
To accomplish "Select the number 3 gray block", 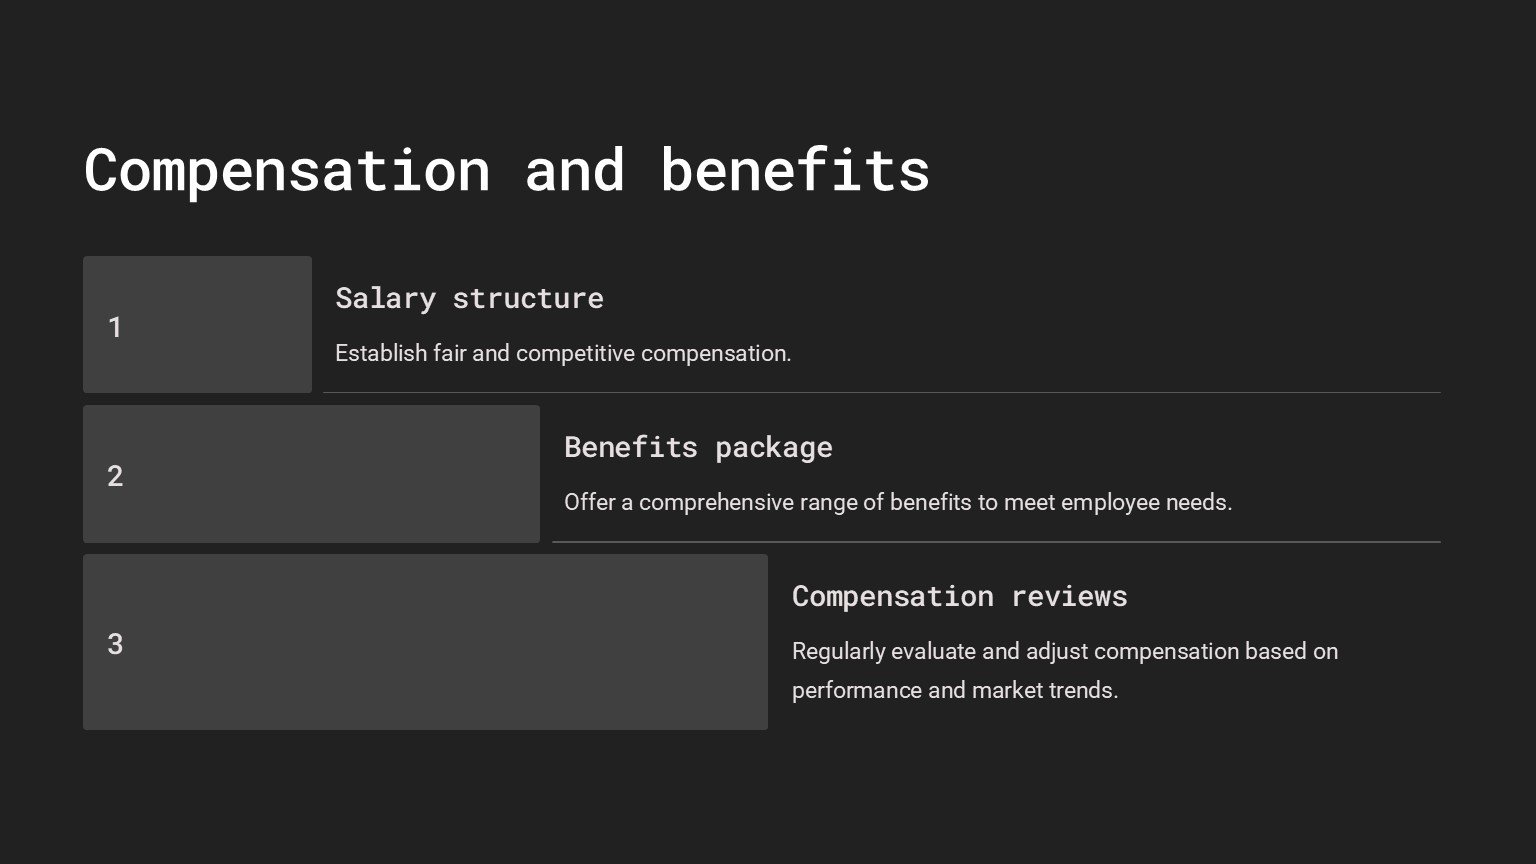I will pyautogui.click(x=425, y=642).
